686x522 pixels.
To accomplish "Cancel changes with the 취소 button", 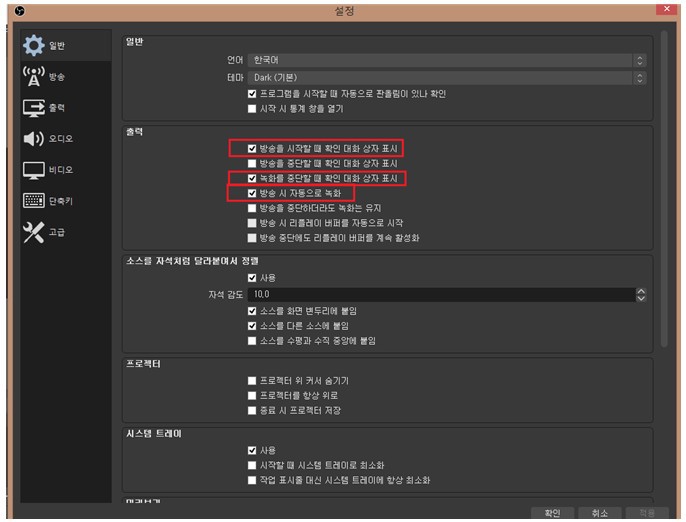I will coord(599,513).
